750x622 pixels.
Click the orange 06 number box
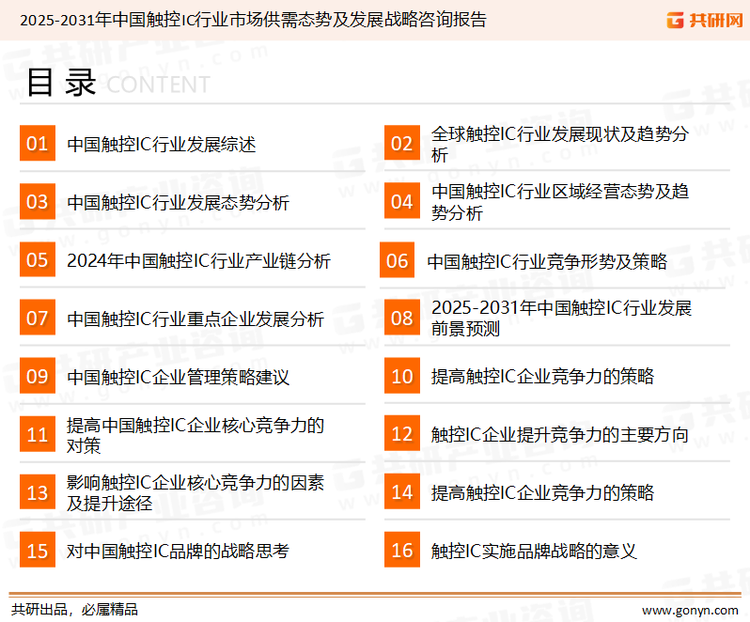pos(397,260)
